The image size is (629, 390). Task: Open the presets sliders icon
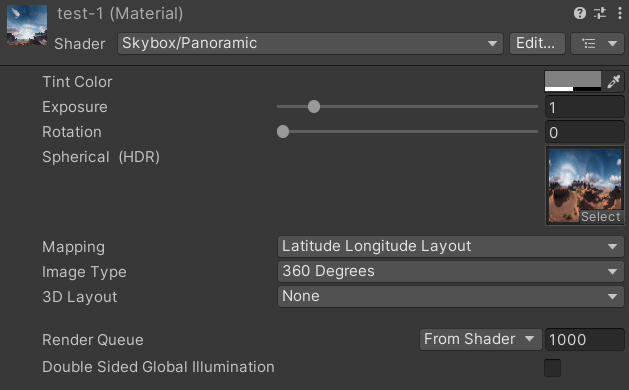[x=600, y=13]
